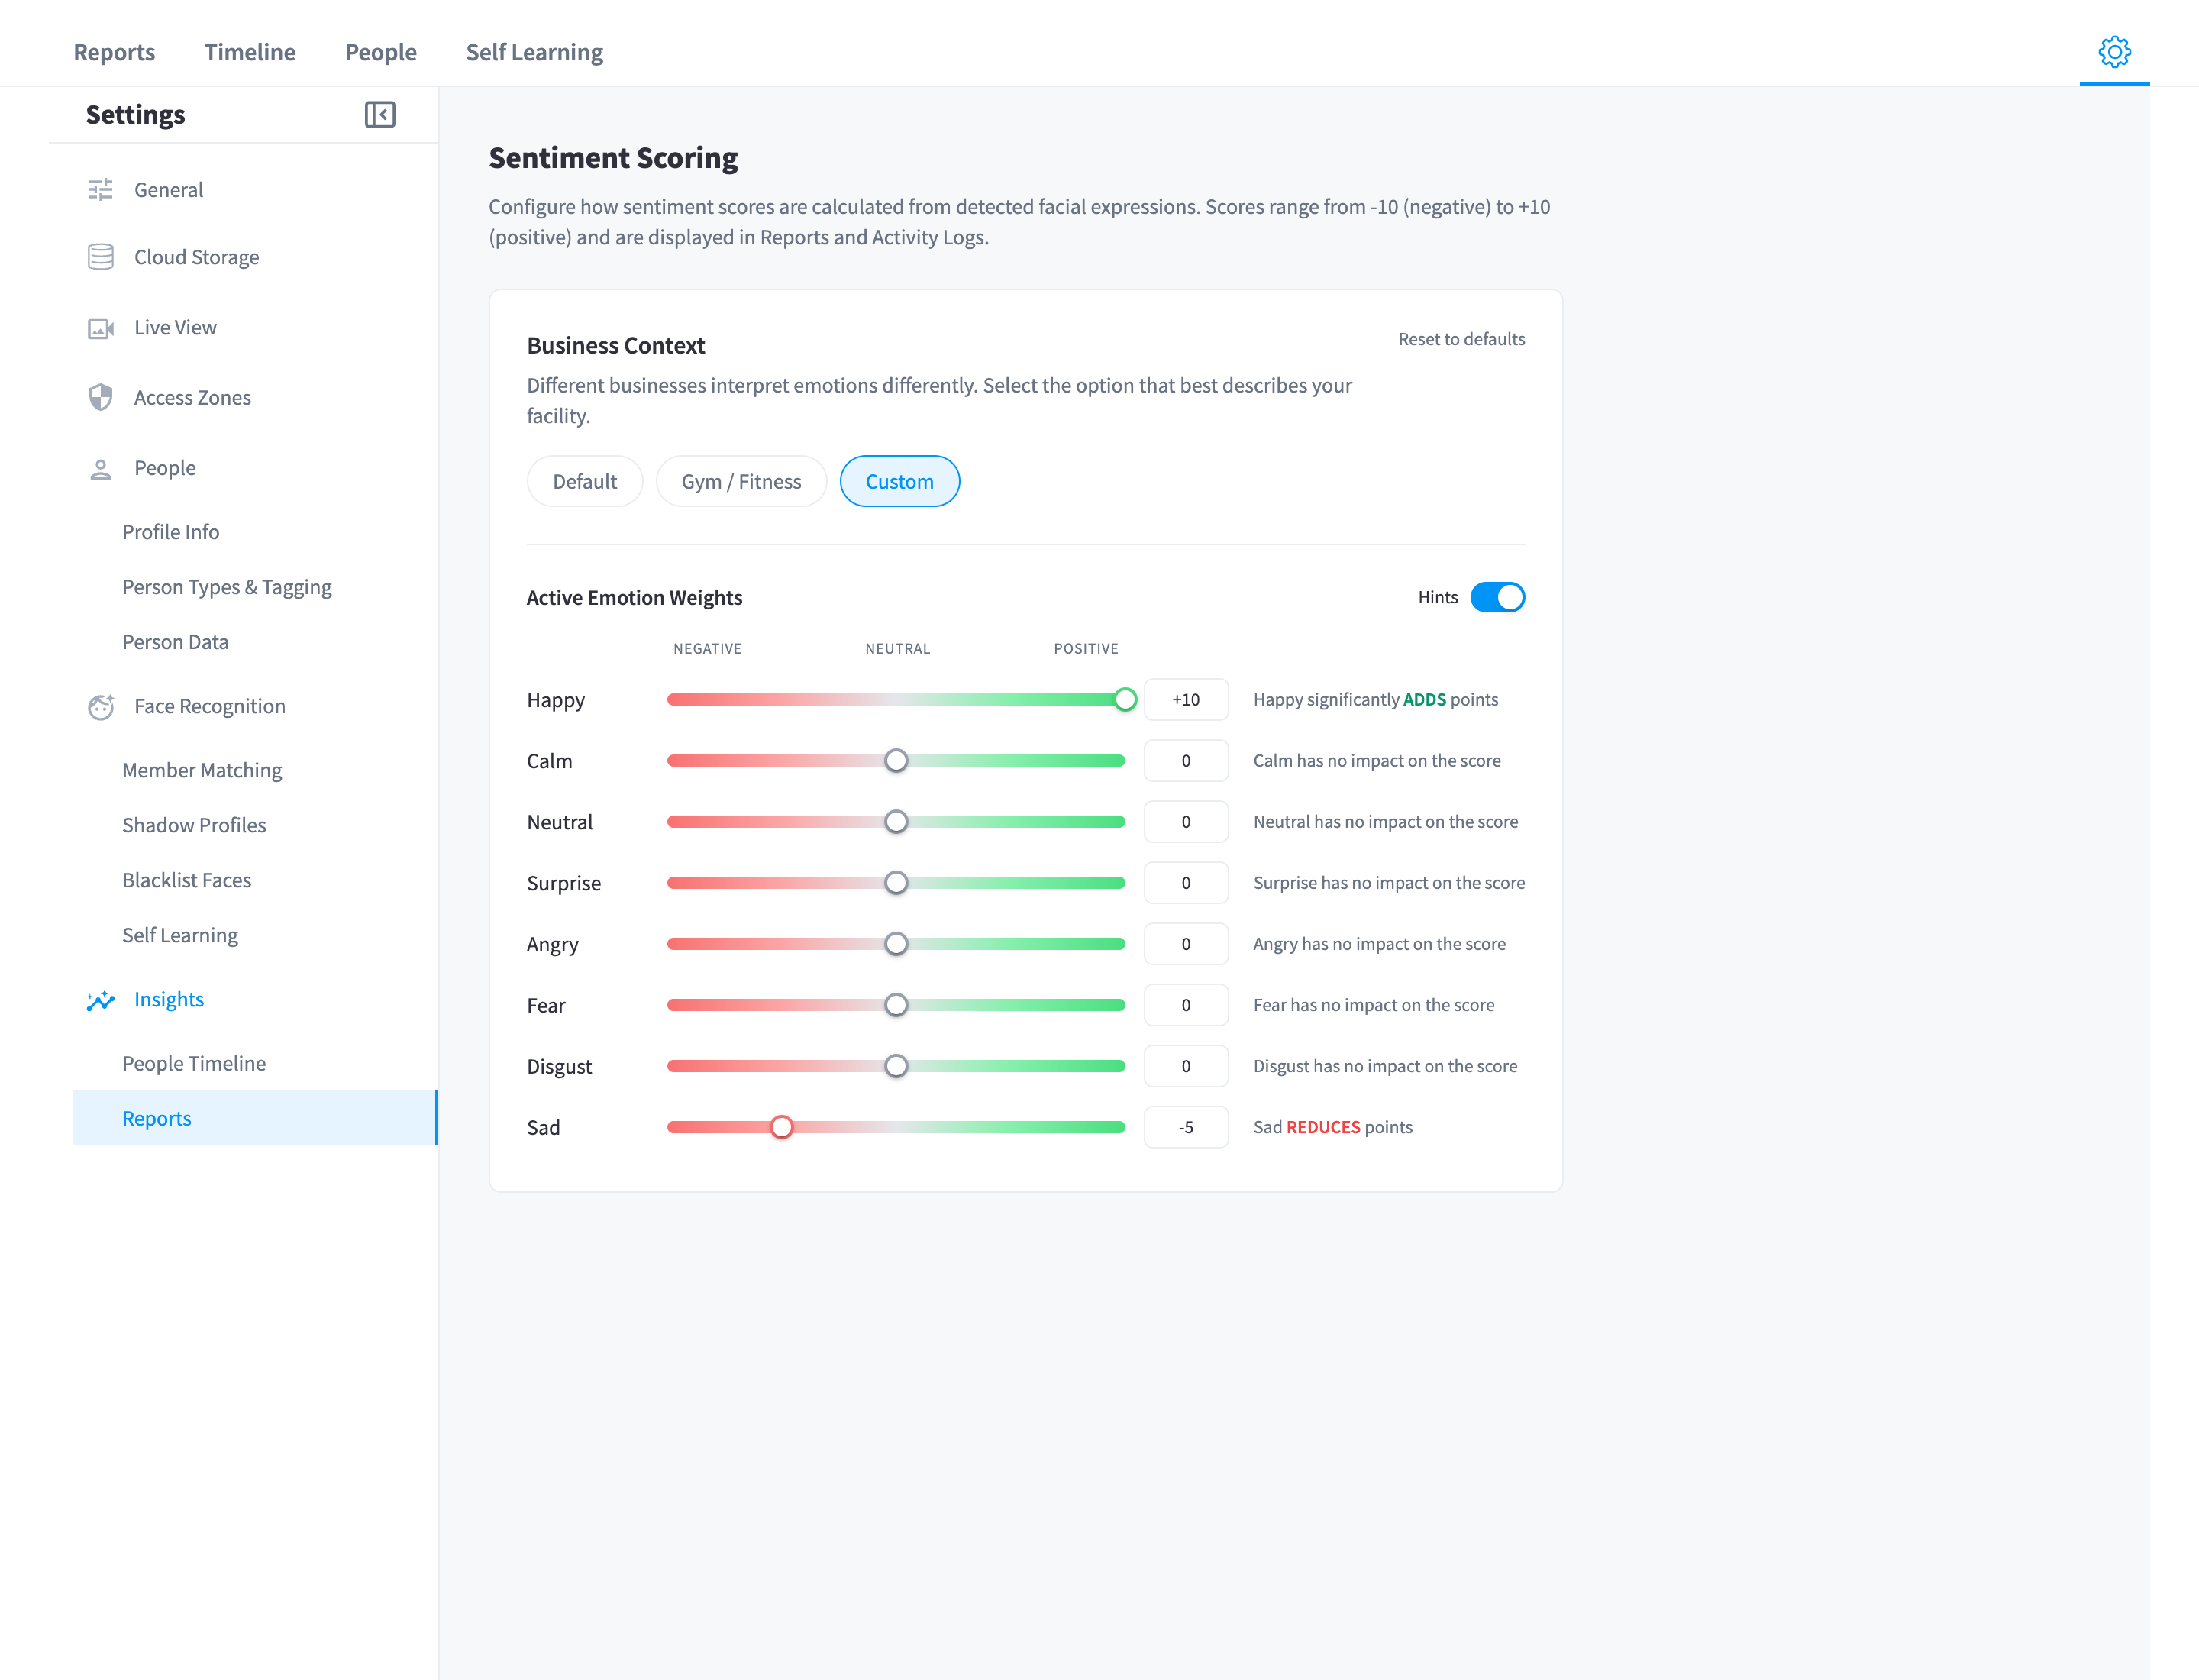
Task: Click the Access Zones shield icon
Action: [x=101, y=398]
